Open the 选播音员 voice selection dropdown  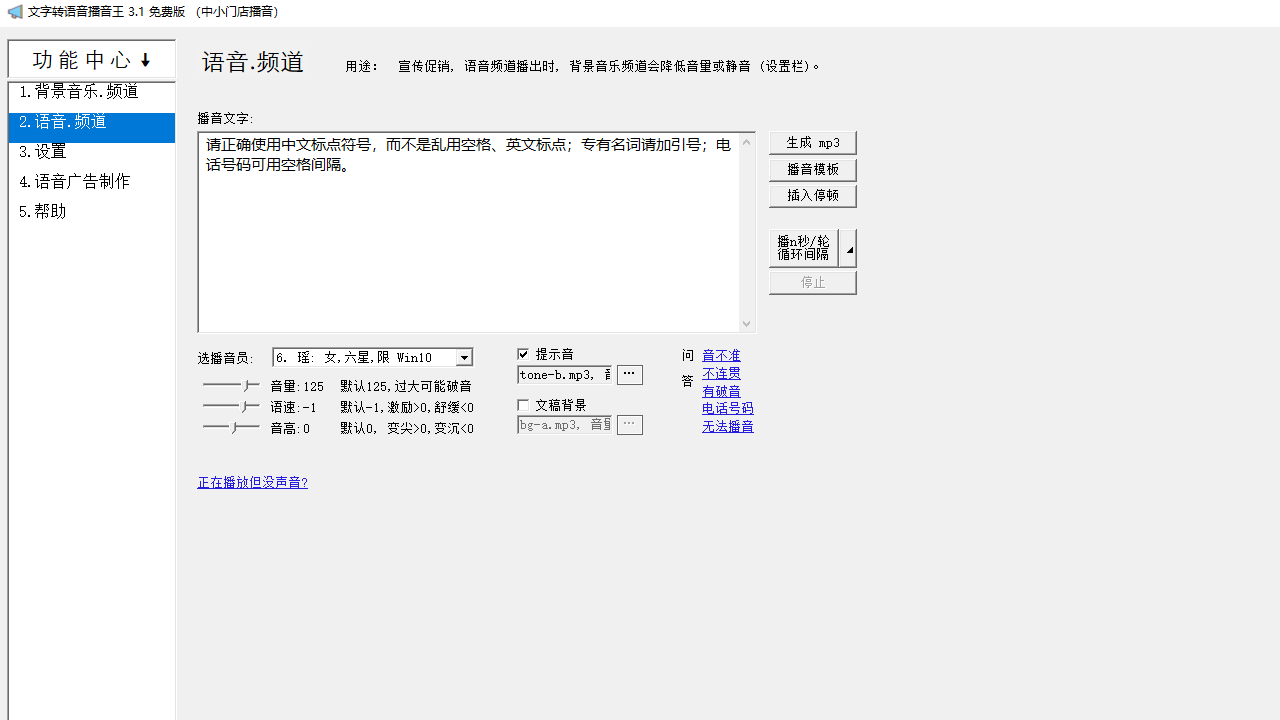point(464,357)
